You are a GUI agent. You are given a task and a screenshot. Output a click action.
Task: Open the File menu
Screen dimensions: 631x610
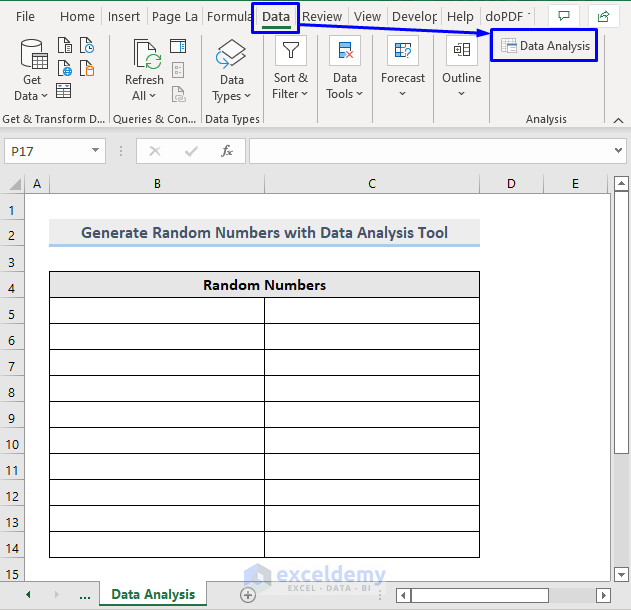(x=25, y=16)
